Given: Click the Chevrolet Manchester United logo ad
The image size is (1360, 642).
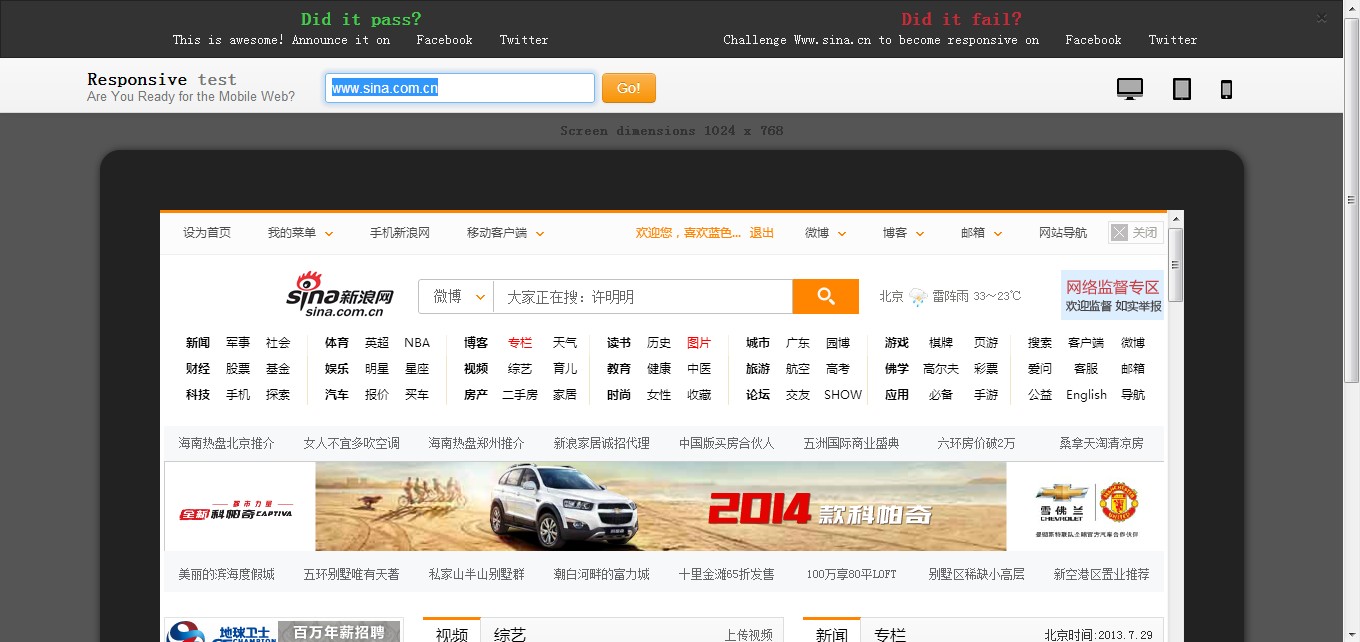Looking at the screenshot, I should (1087, 509).
